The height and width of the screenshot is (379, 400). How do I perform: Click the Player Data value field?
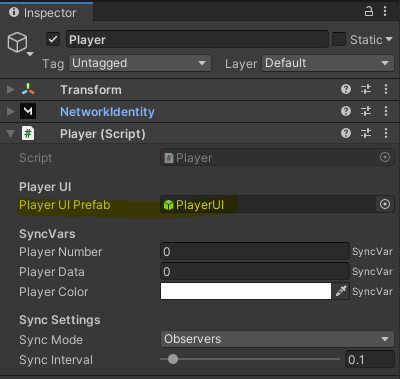(x=255, y=271)
